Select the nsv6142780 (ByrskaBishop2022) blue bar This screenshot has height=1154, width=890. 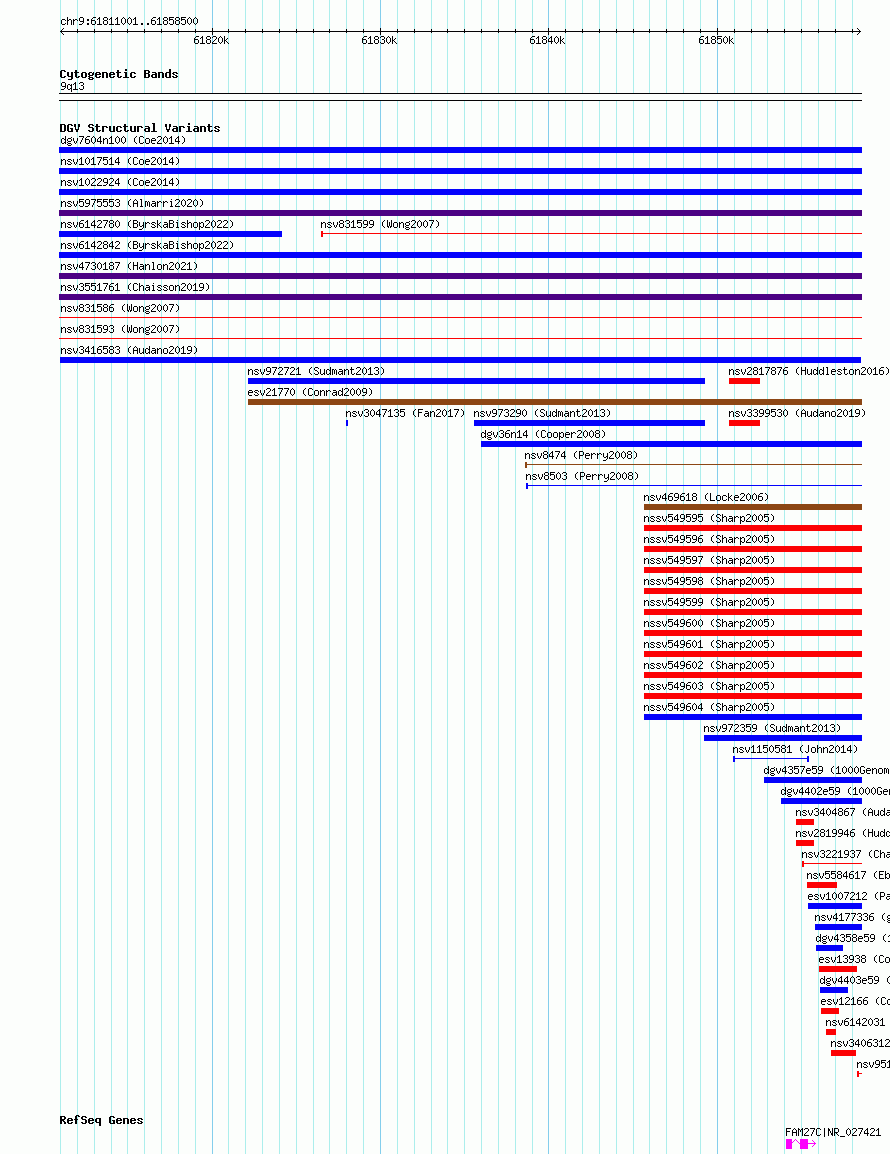(171, 234)
